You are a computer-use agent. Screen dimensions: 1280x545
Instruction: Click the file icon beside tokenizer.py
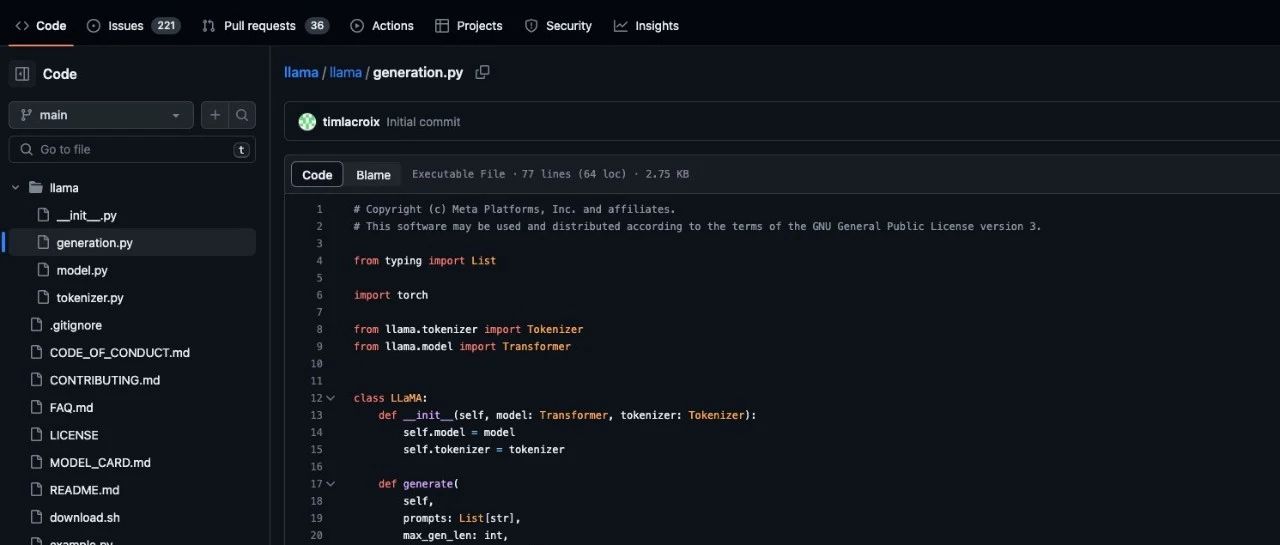(43, 297)
